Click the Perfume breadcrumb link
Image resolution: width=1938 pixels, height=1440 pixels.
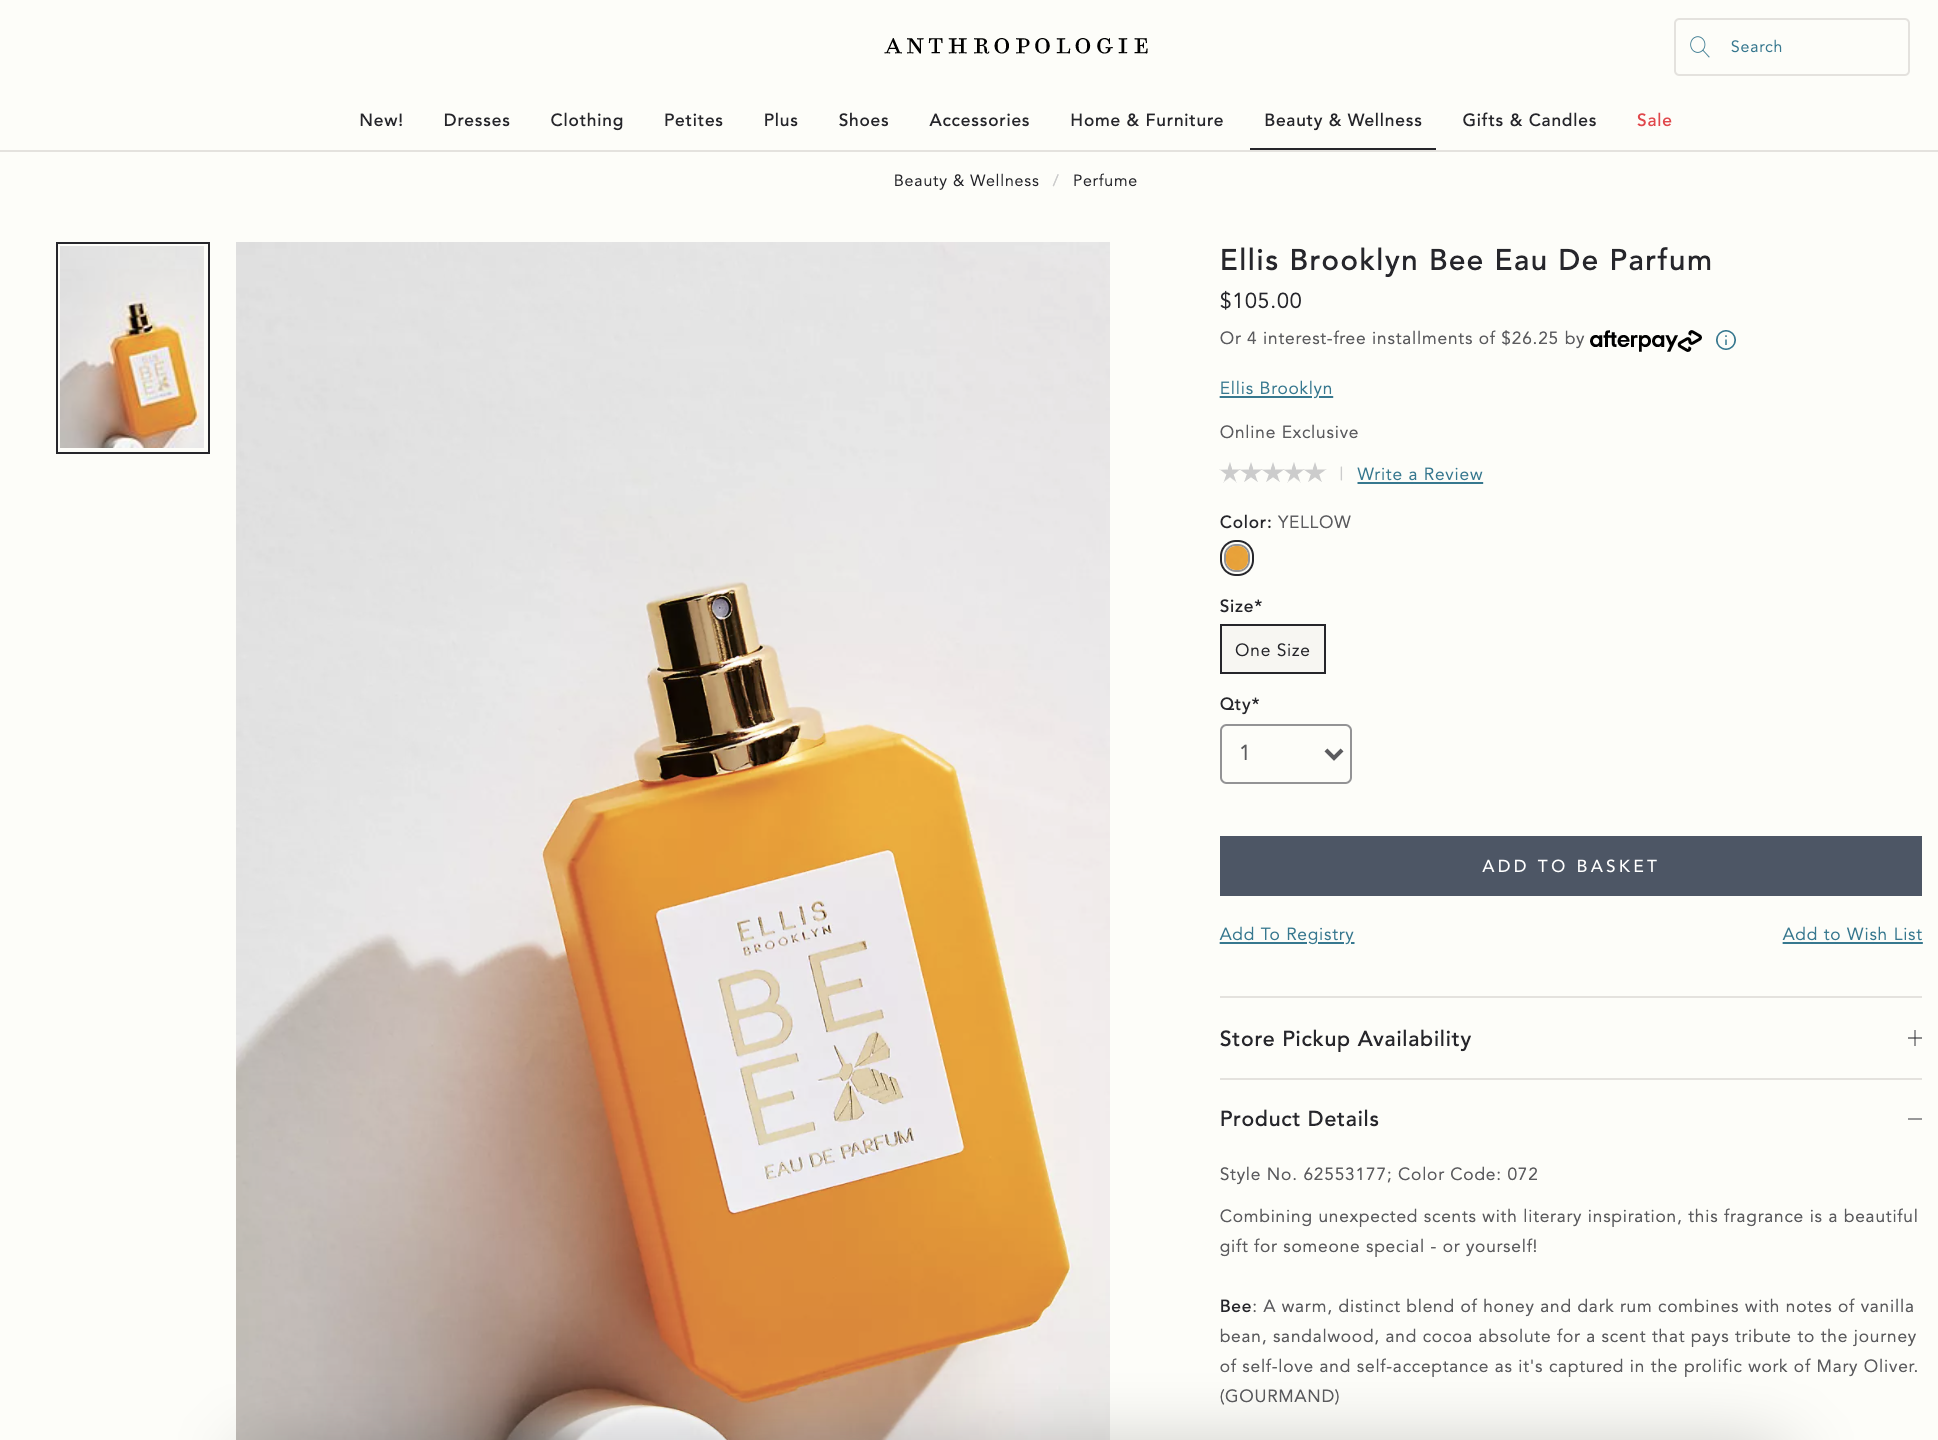pyautogui.click(x=1104, y=180)
